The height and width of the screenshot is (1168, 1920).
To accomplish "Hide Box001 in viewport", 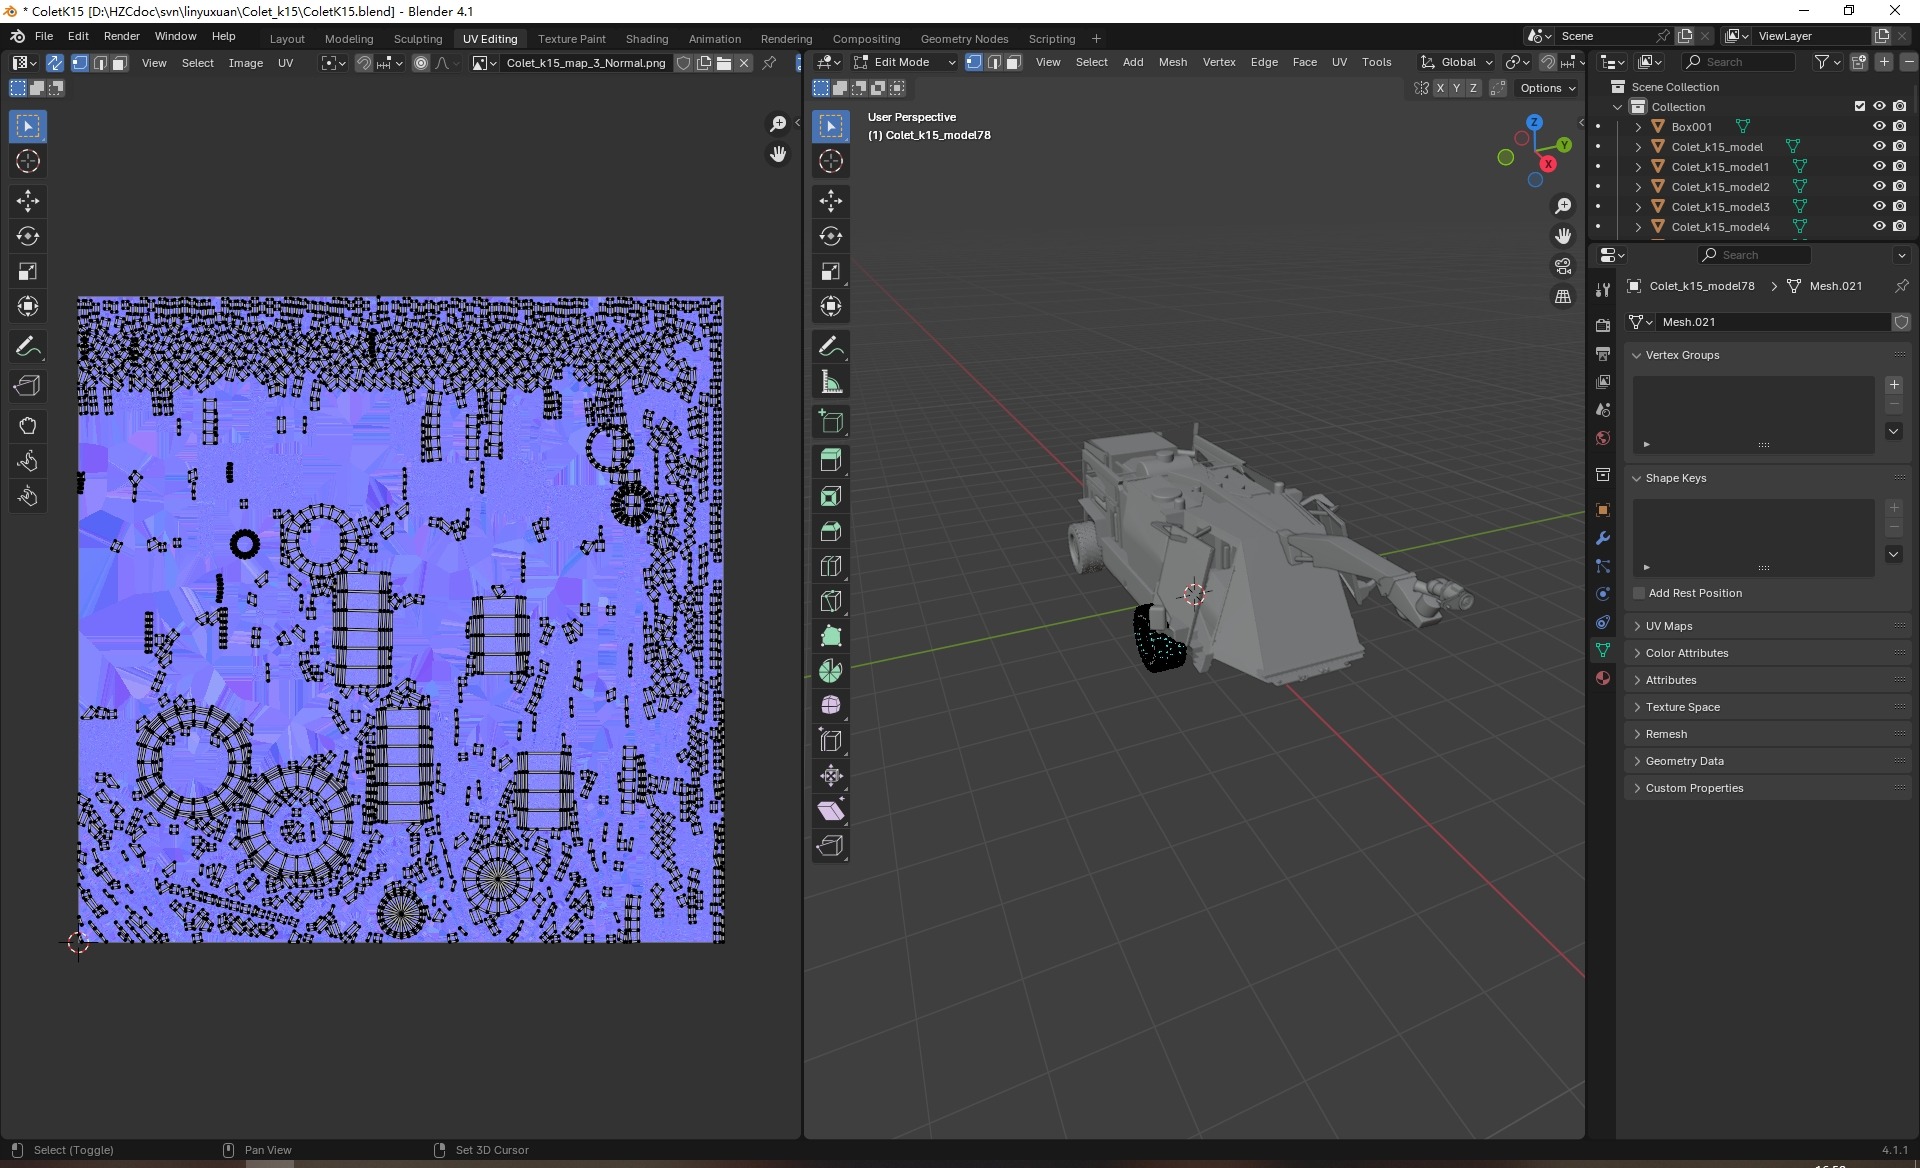I will (x=1879, y=126).
